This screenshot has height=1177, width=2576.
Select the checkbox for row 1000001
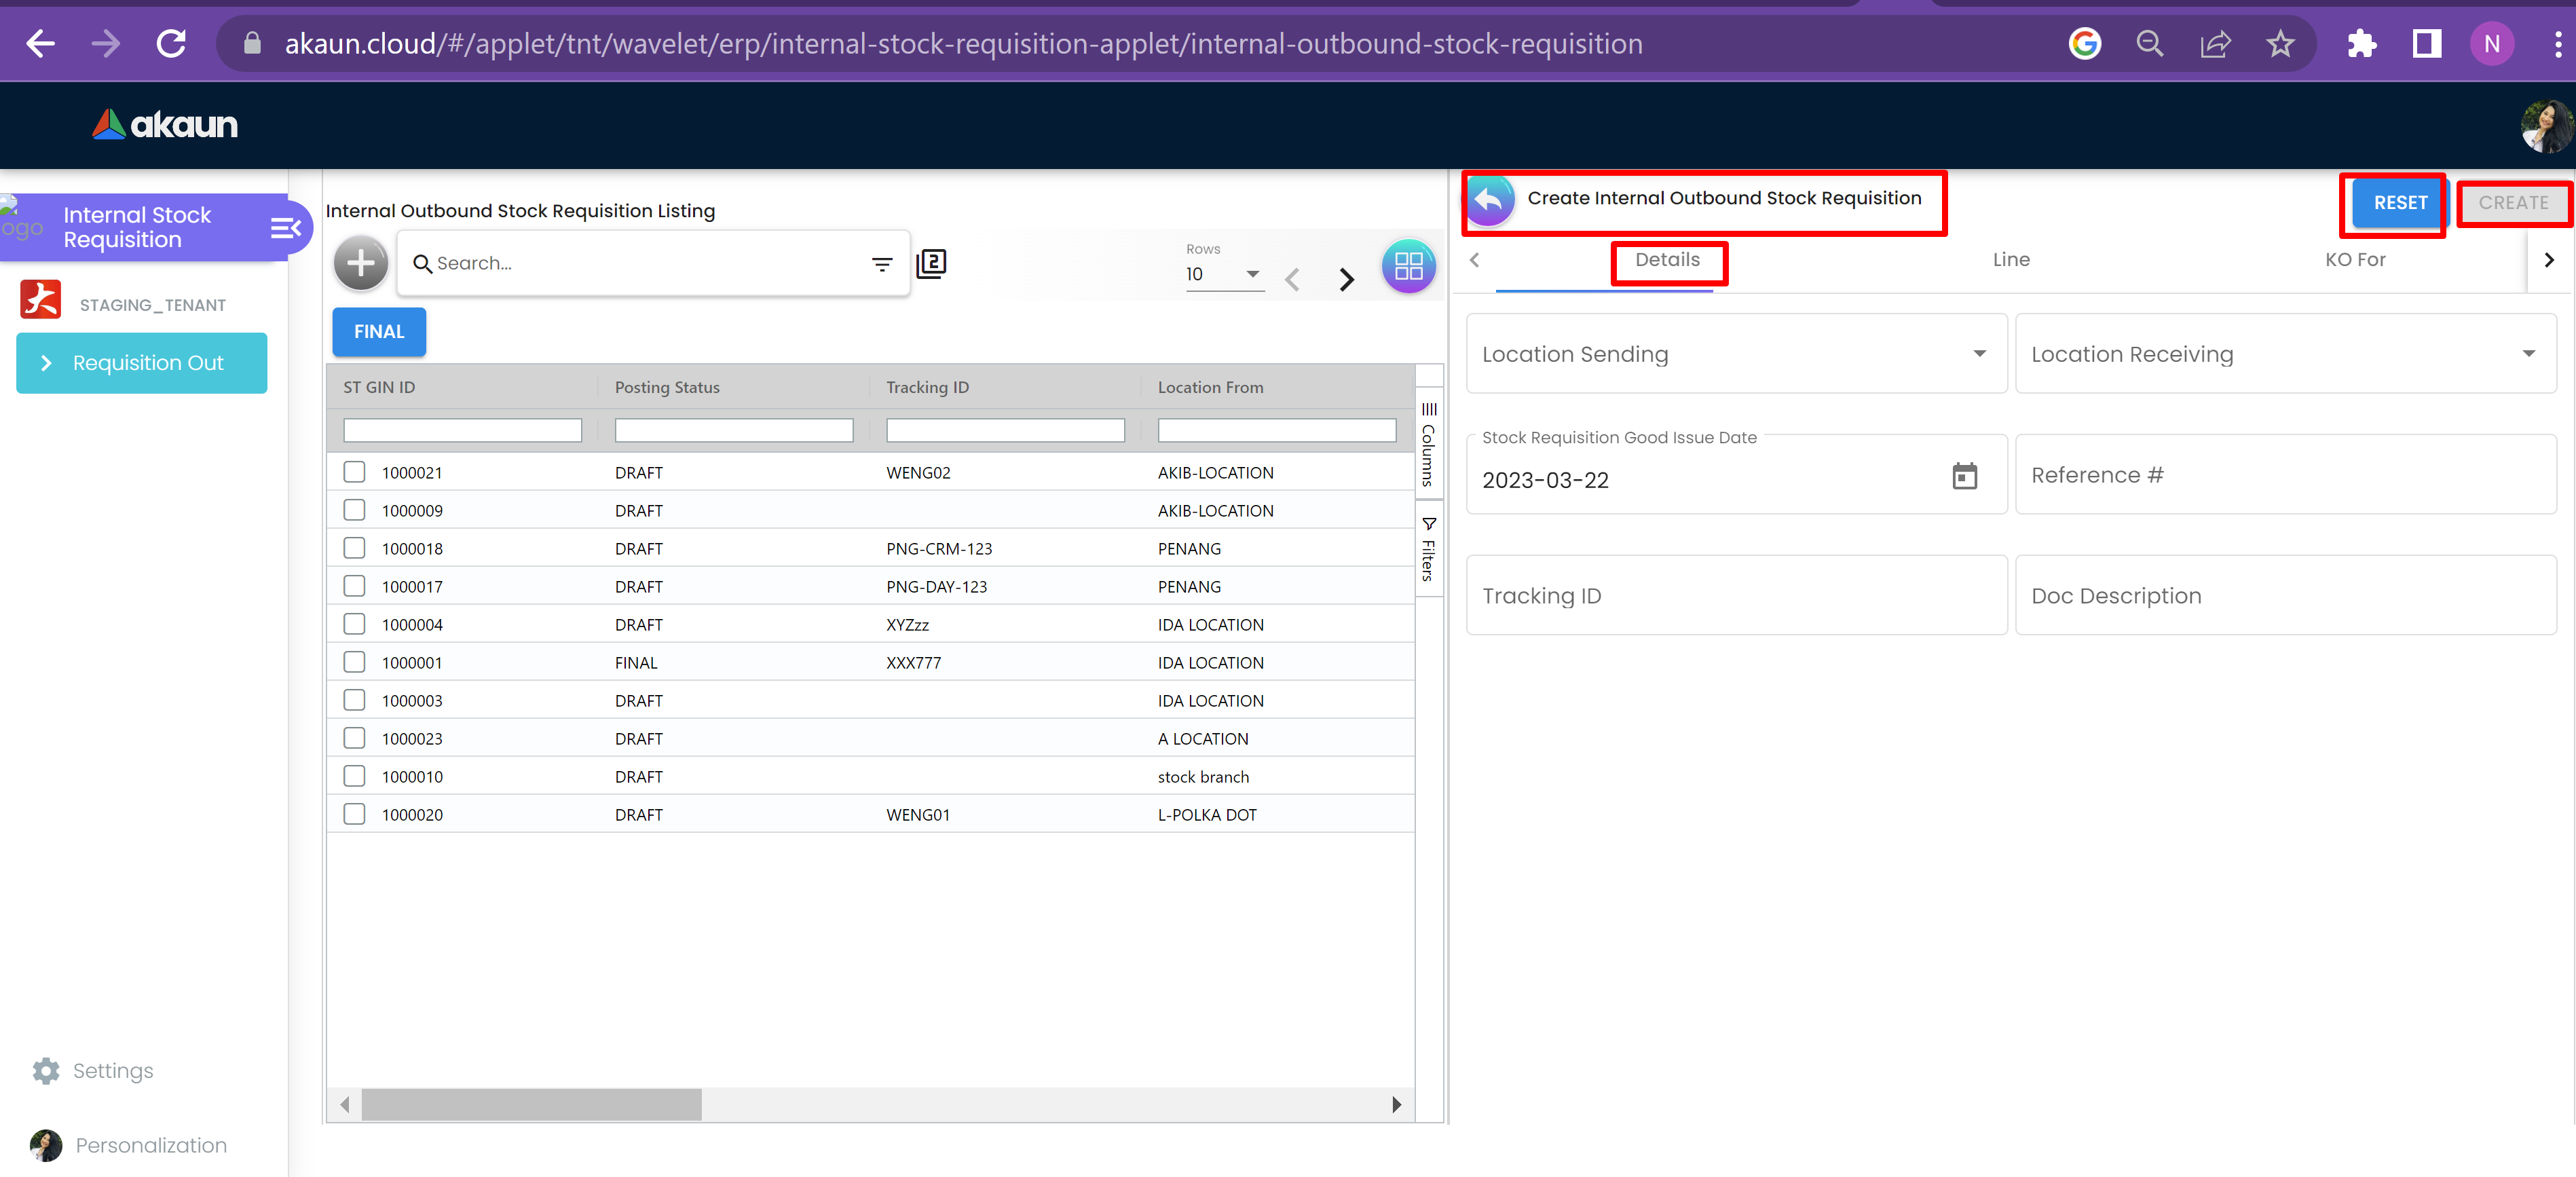354,662
